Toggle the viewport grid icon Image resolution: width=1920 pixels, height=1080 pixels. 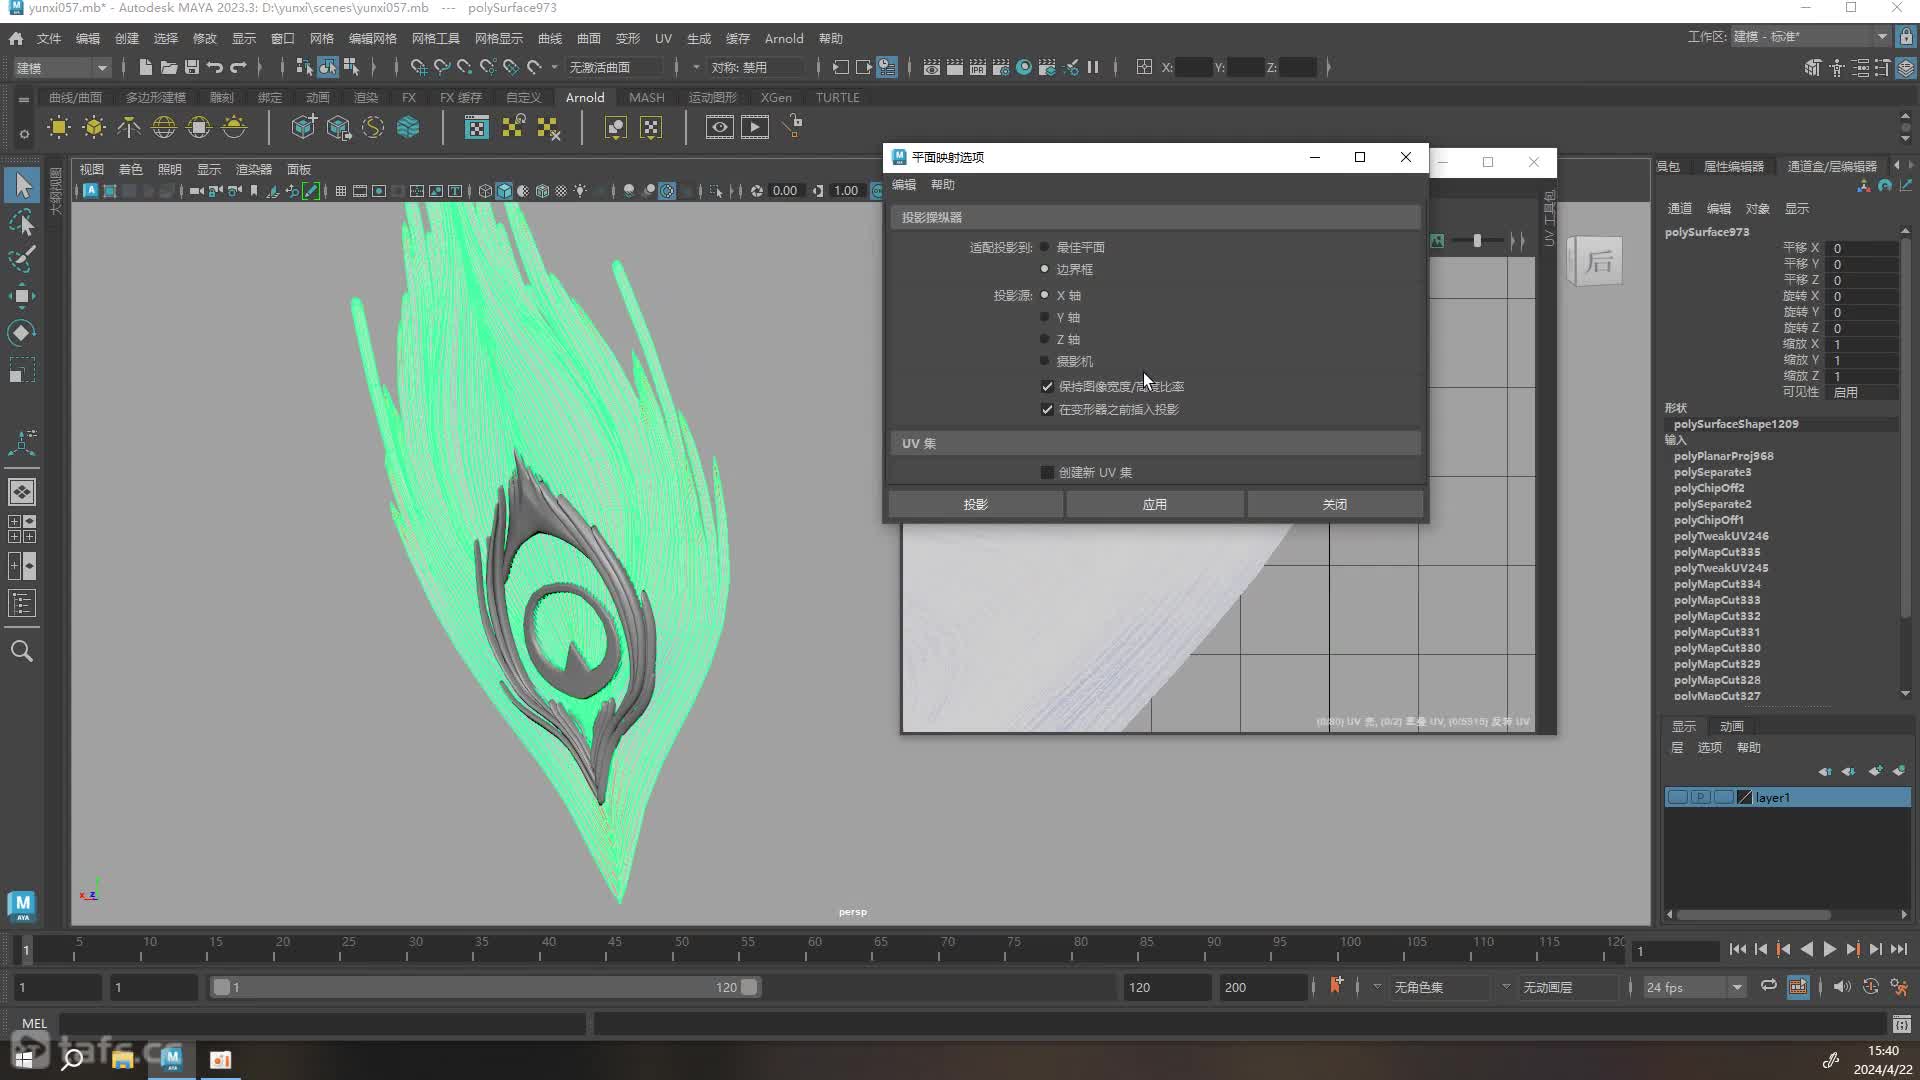pos(340,191)
